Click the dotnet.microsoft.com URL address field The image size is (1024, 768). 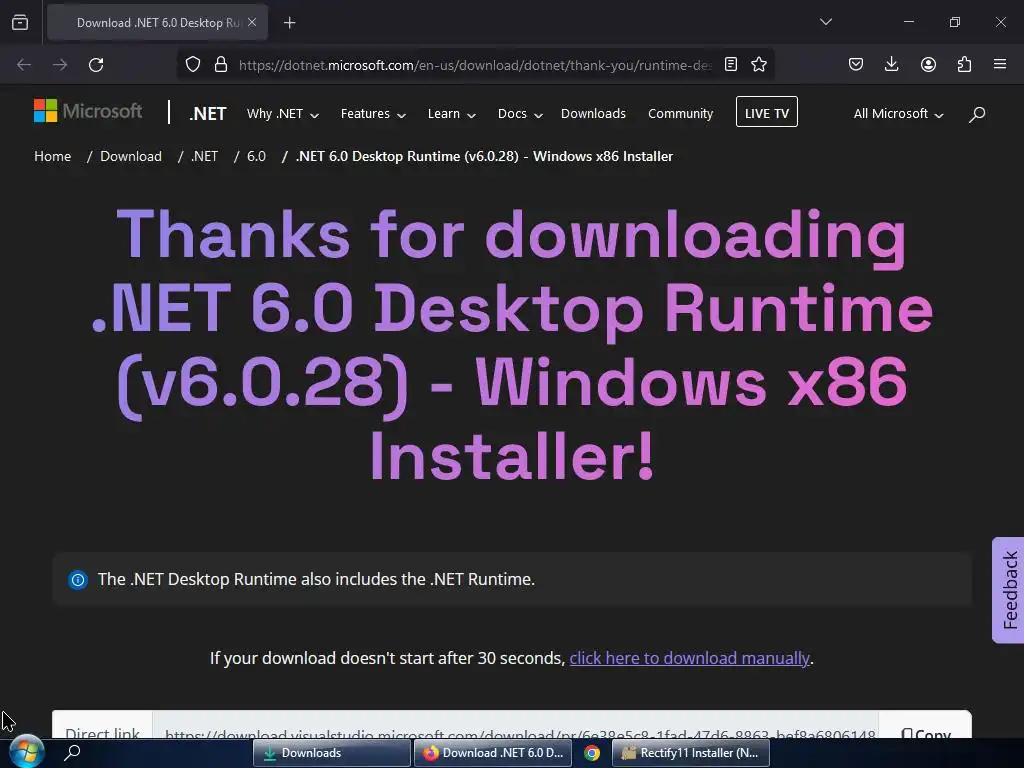pos(475,65)
